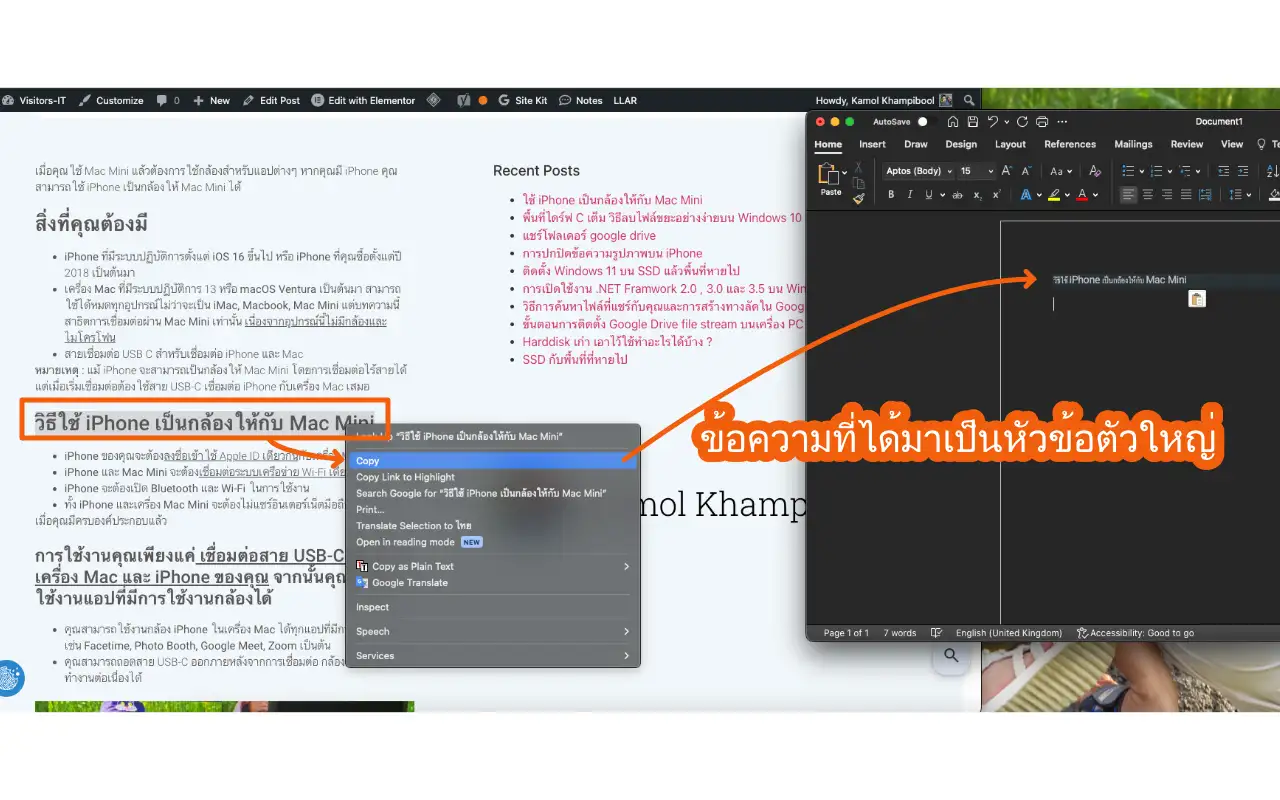The width and height of the screenshot is (1280, 800).
Task: Click the Copy icon in the Word ribbon
Action: point(858,183)
